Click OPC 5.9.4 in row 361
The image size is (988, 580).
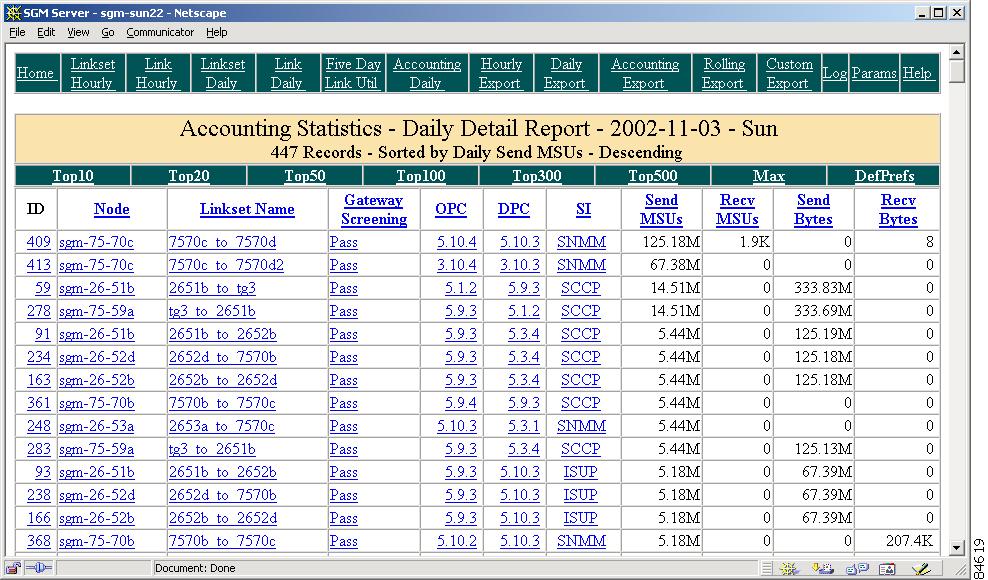click(461, 403)
